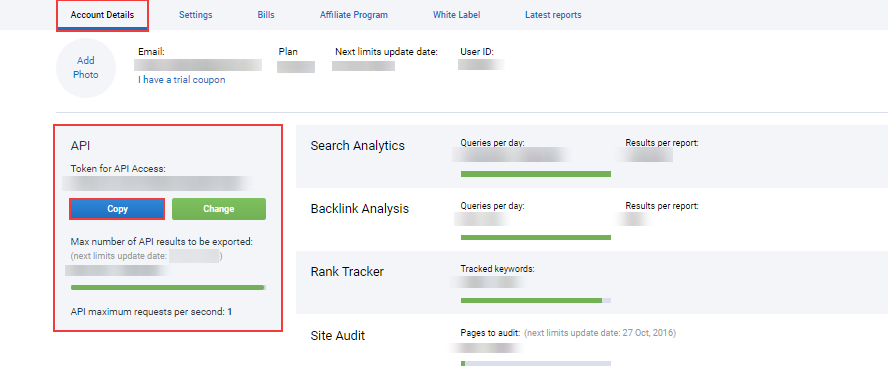Click the API results usage progress bar
This screenshot has height=374, width=888.
(168, 288)
